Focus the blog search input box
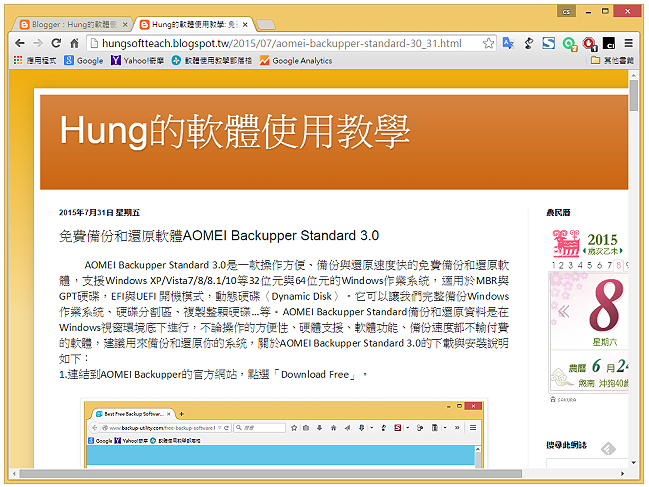 587,463
